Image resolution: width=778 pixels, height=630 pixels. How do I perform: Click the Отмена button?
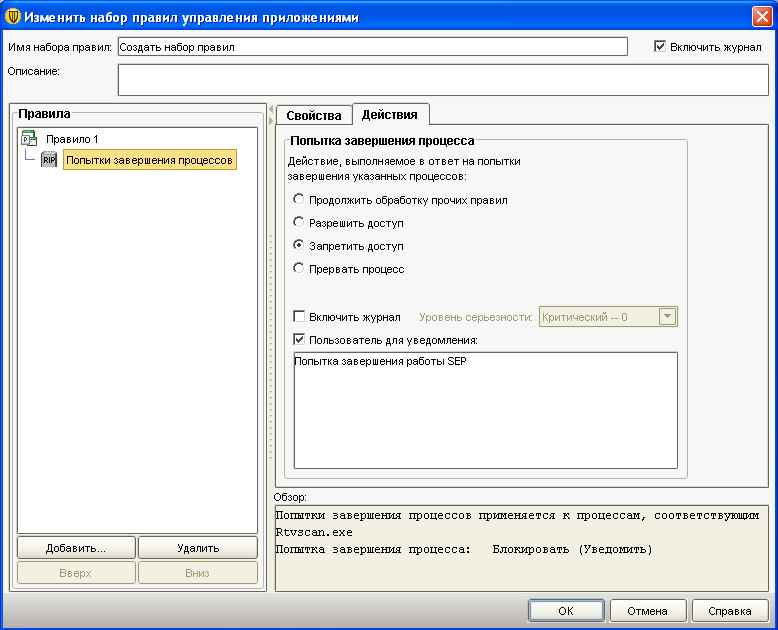click(648, 611)
